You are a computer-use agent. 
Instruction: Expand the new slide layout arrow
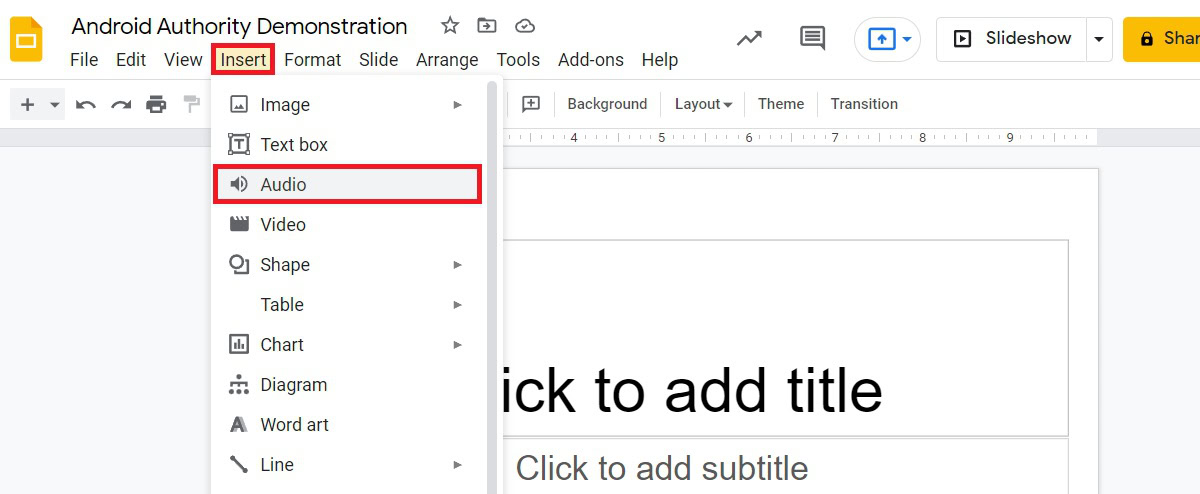coord(55,104)
